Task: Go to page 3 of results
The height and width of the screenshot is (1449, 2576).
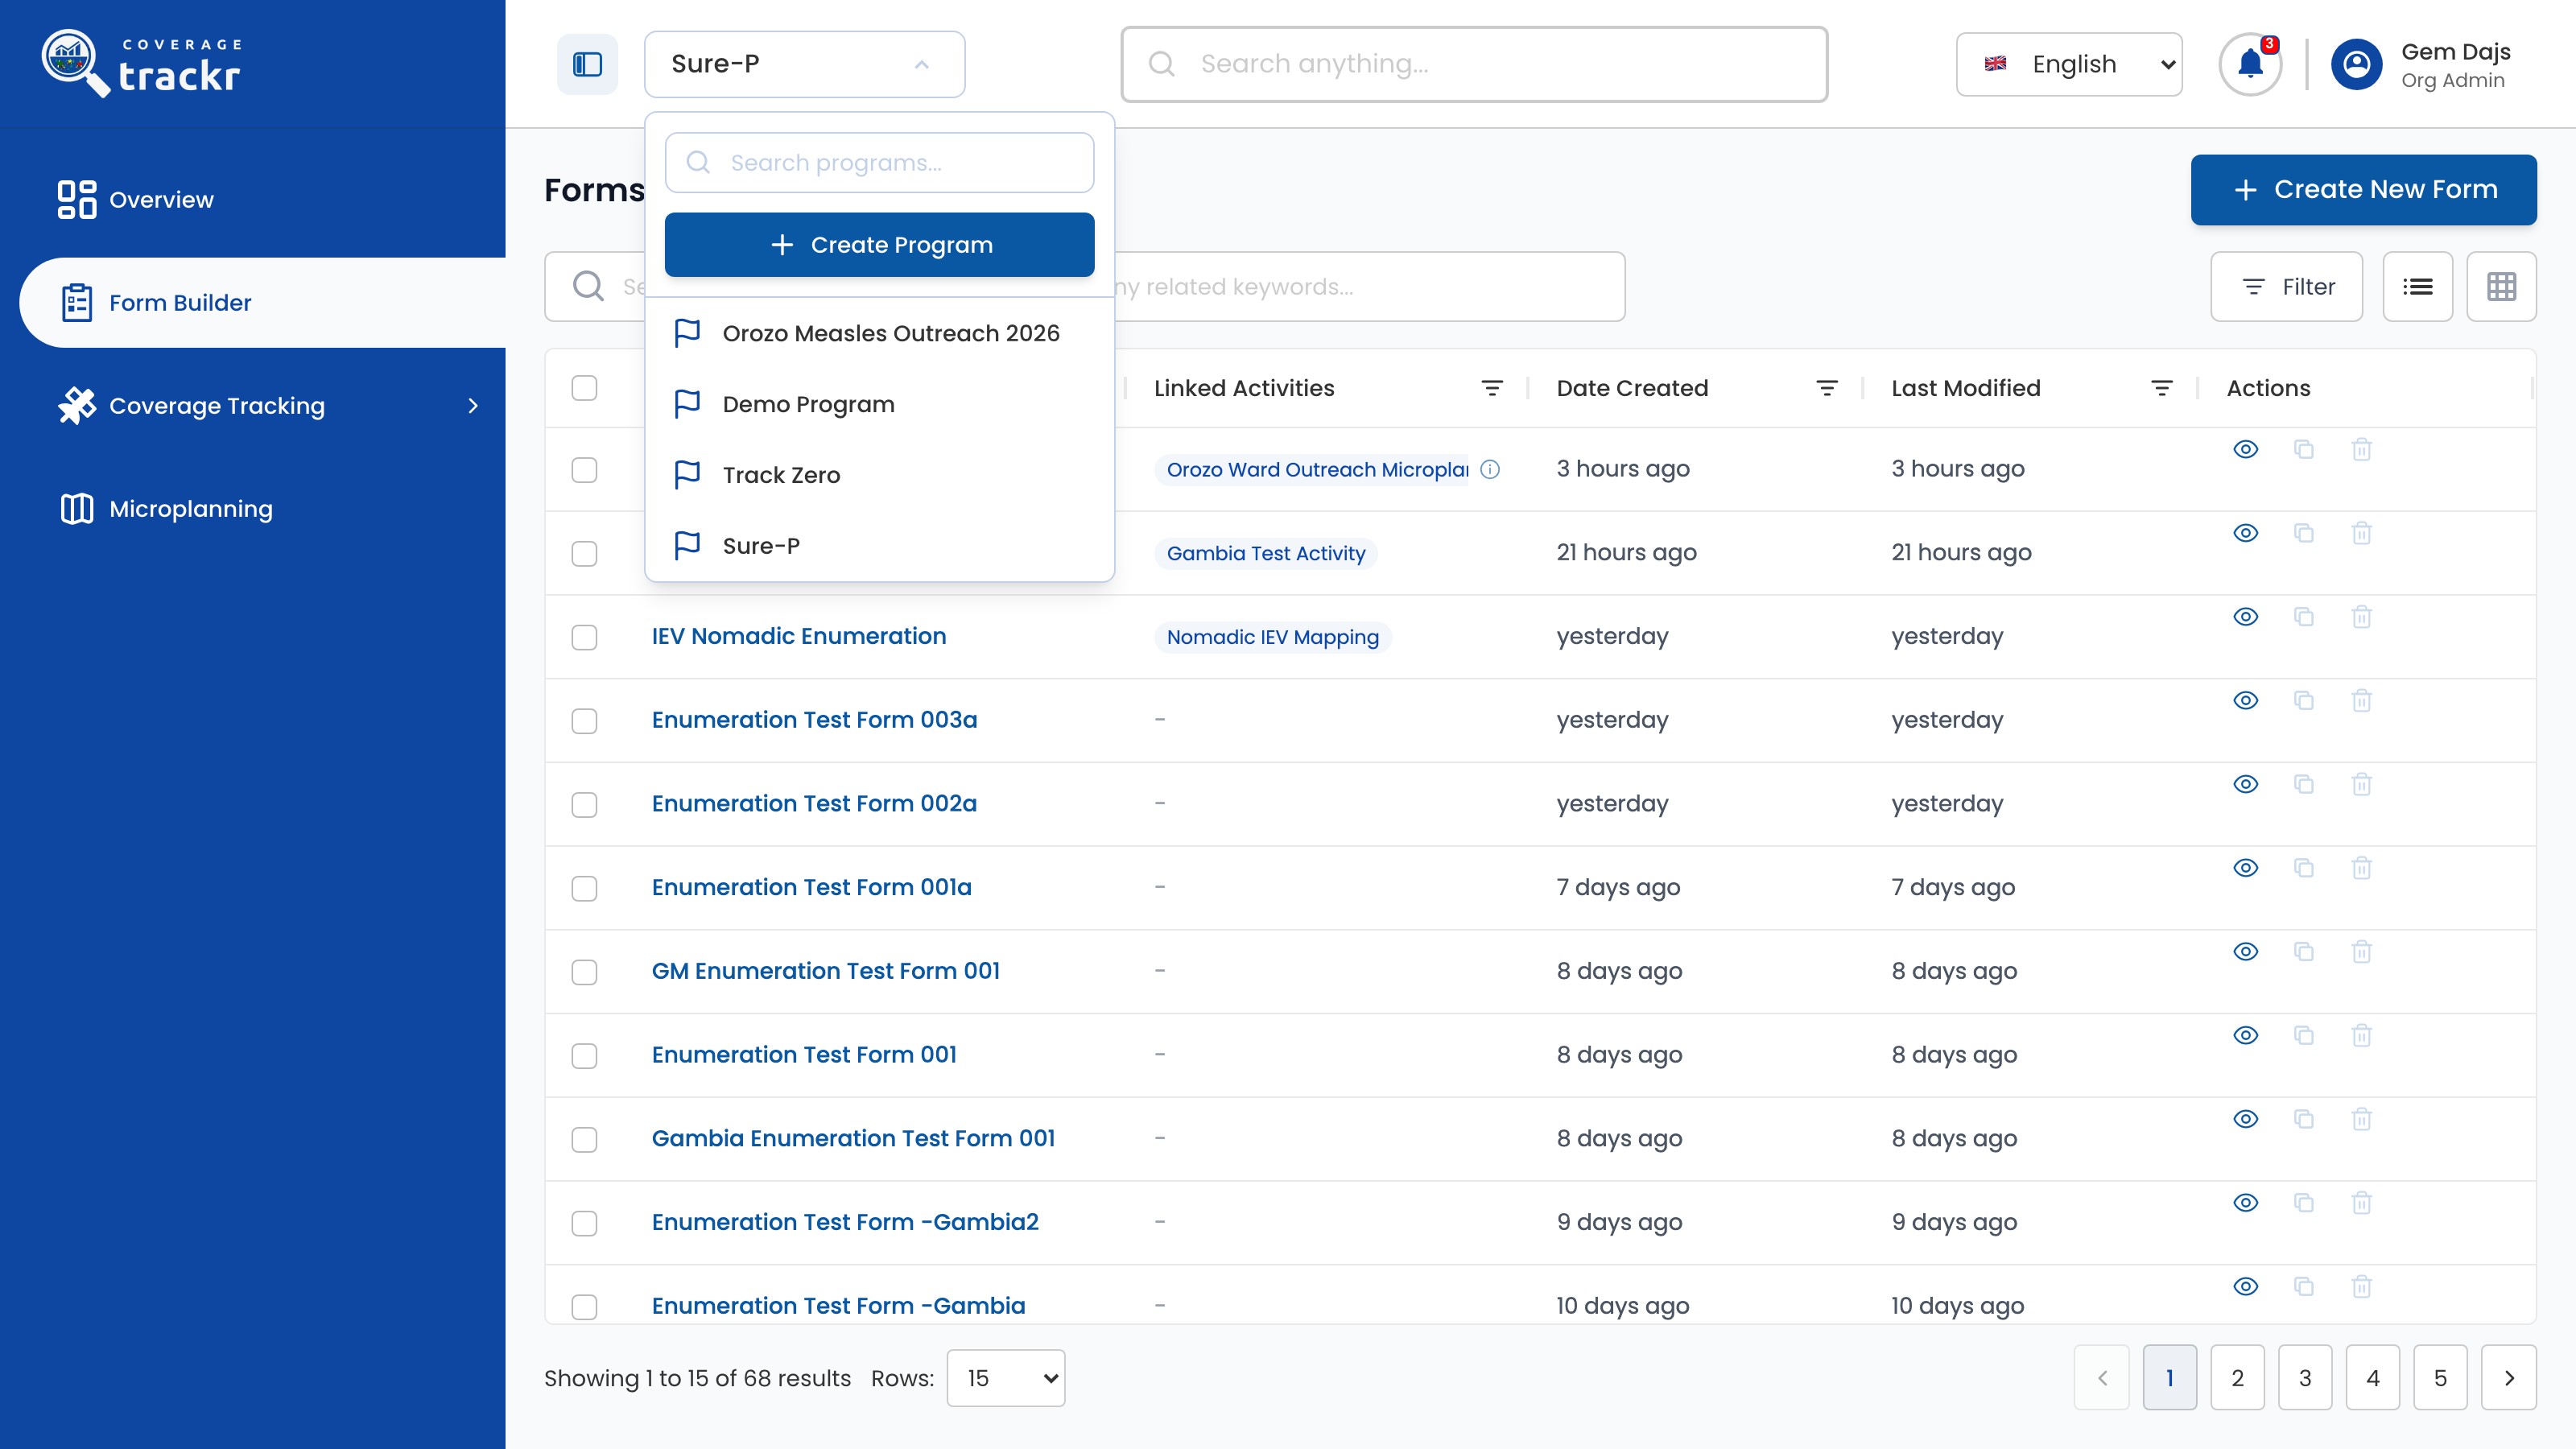Action: pyautogui.click(x=2305, y=1378)
